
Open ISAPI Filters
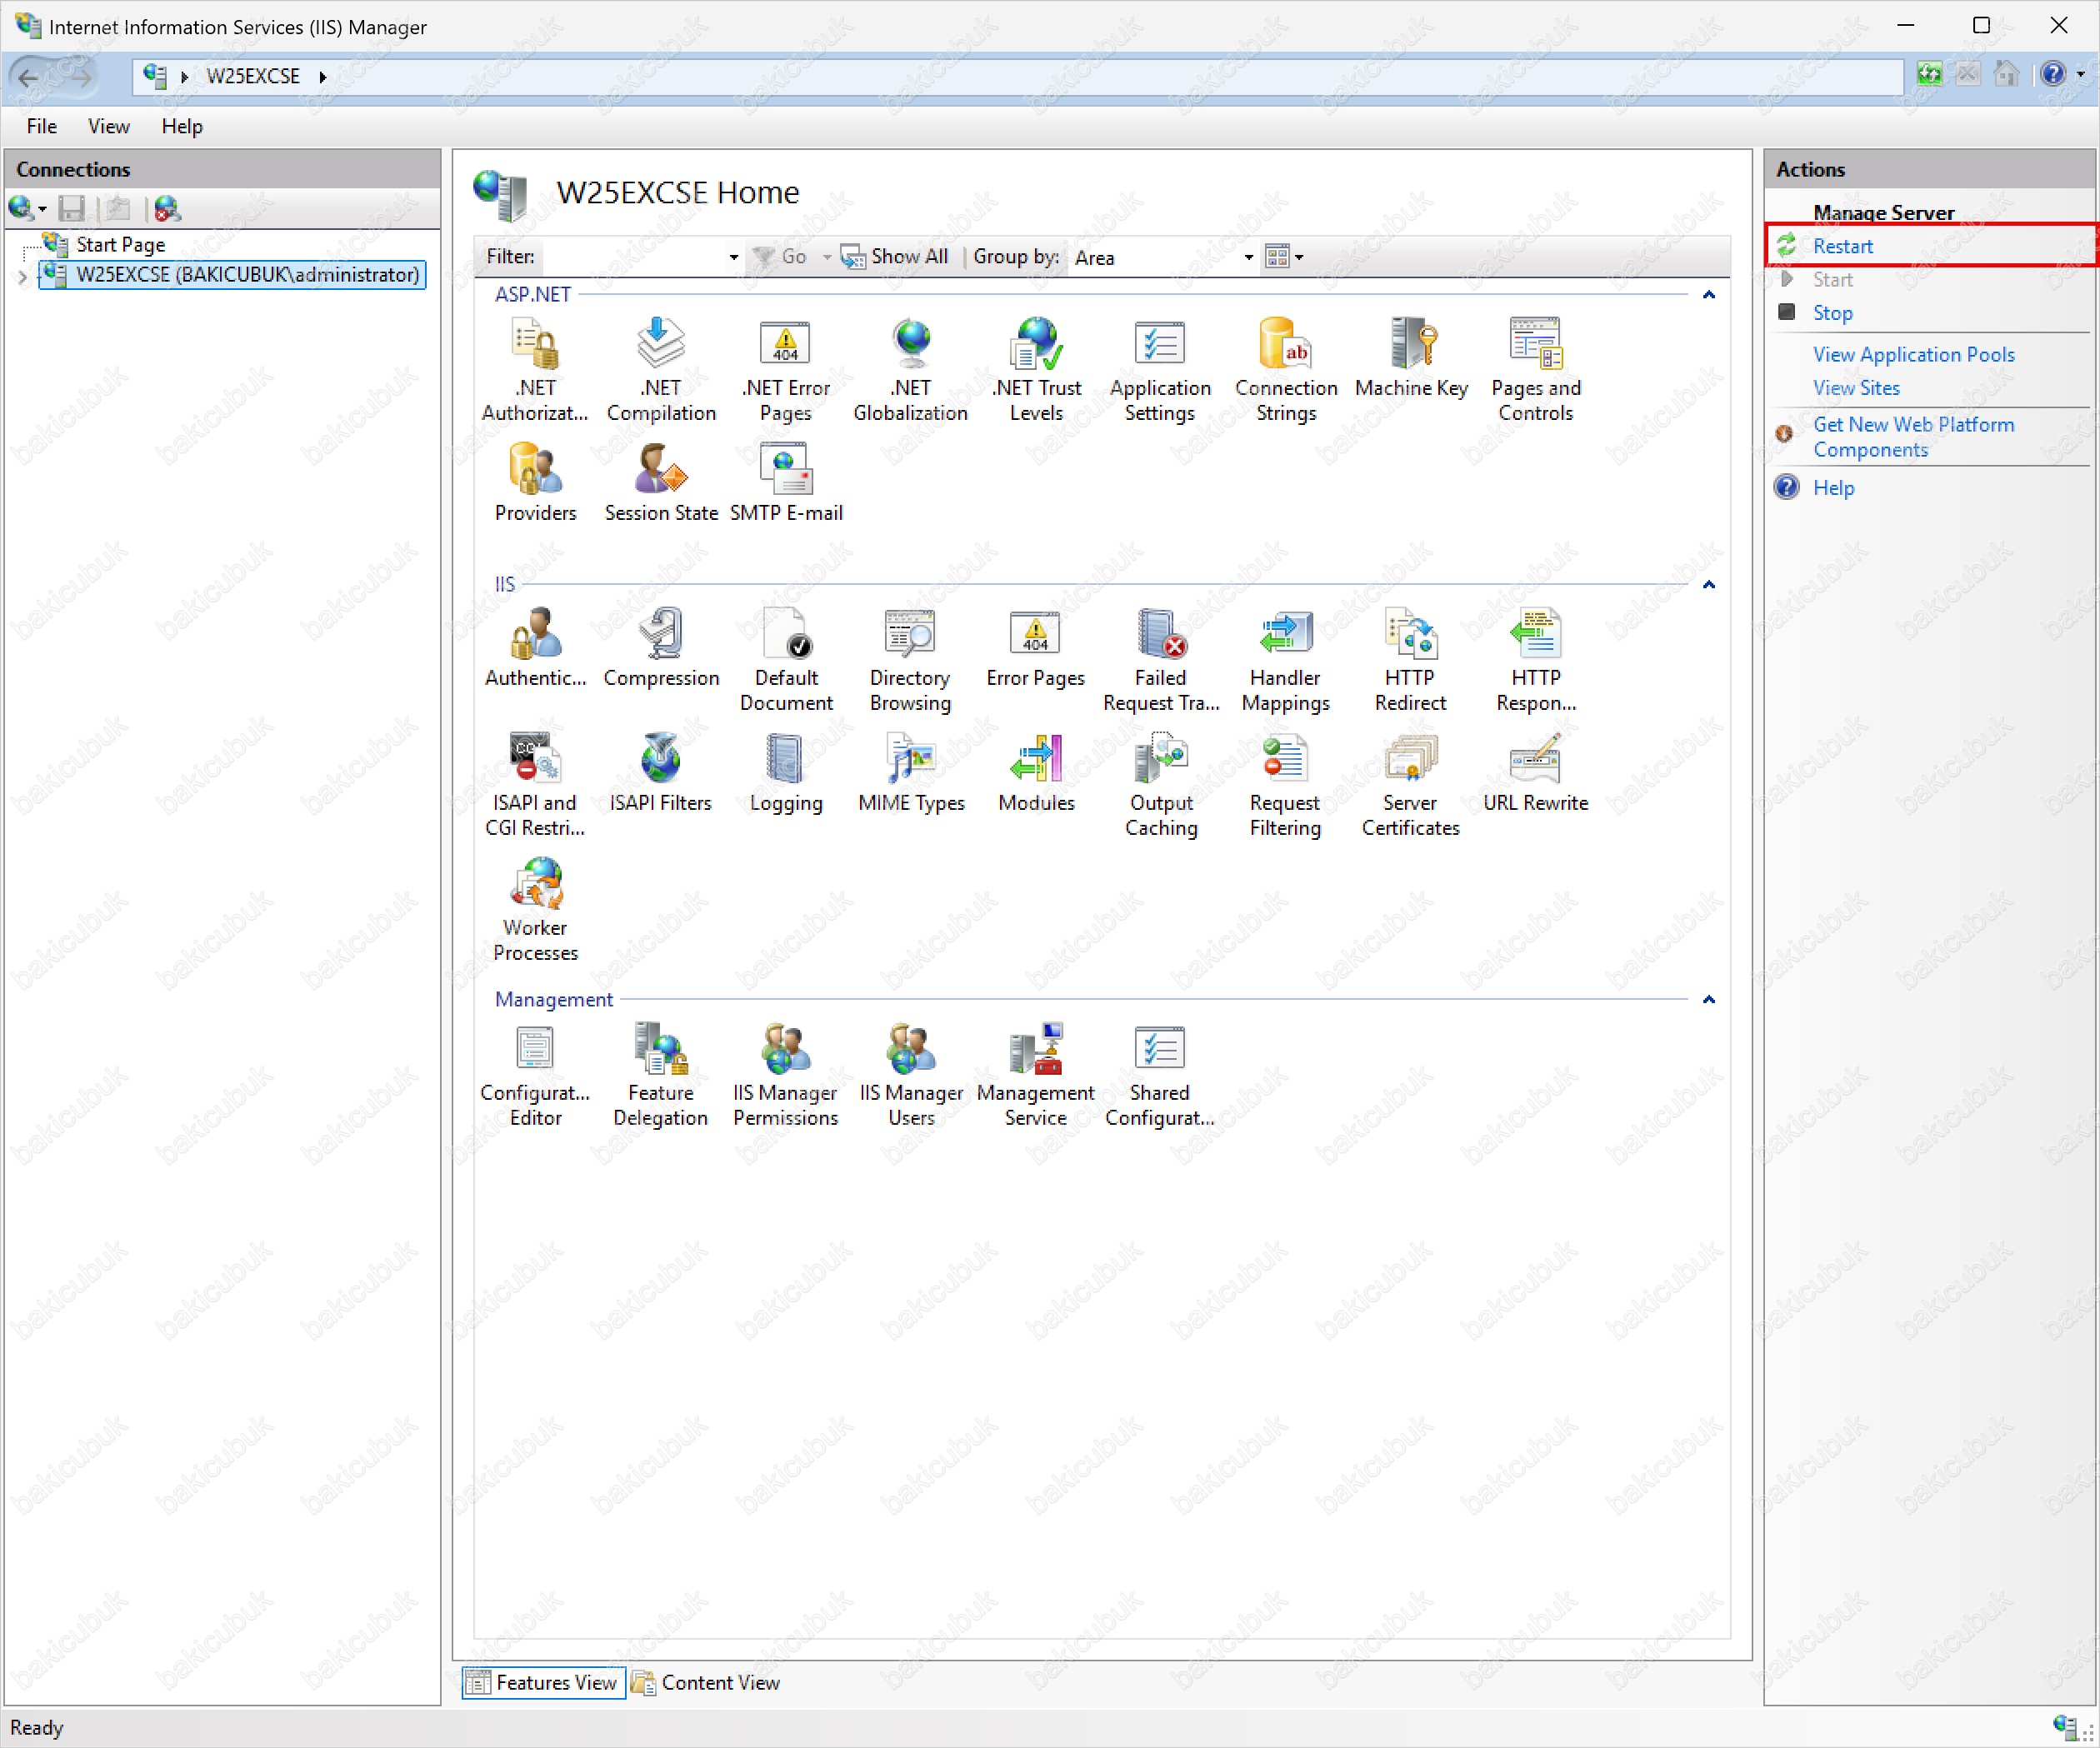pos(661,772)
